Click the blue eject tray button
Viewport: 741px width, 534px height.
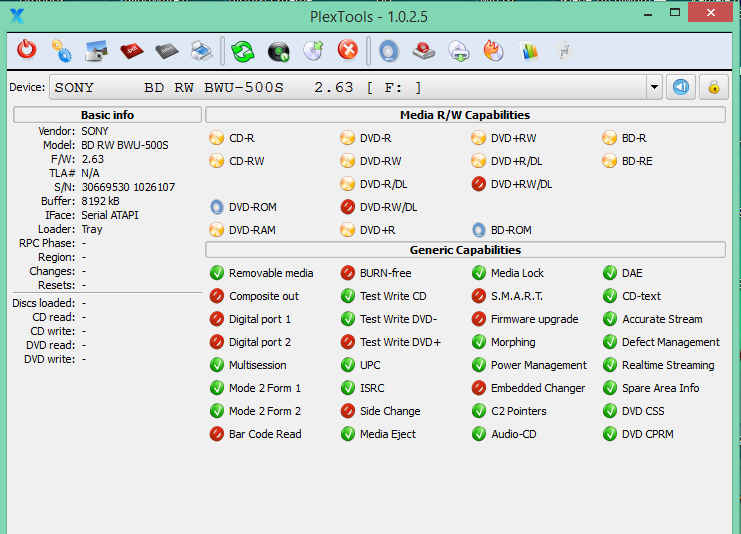tap(681, 87)
